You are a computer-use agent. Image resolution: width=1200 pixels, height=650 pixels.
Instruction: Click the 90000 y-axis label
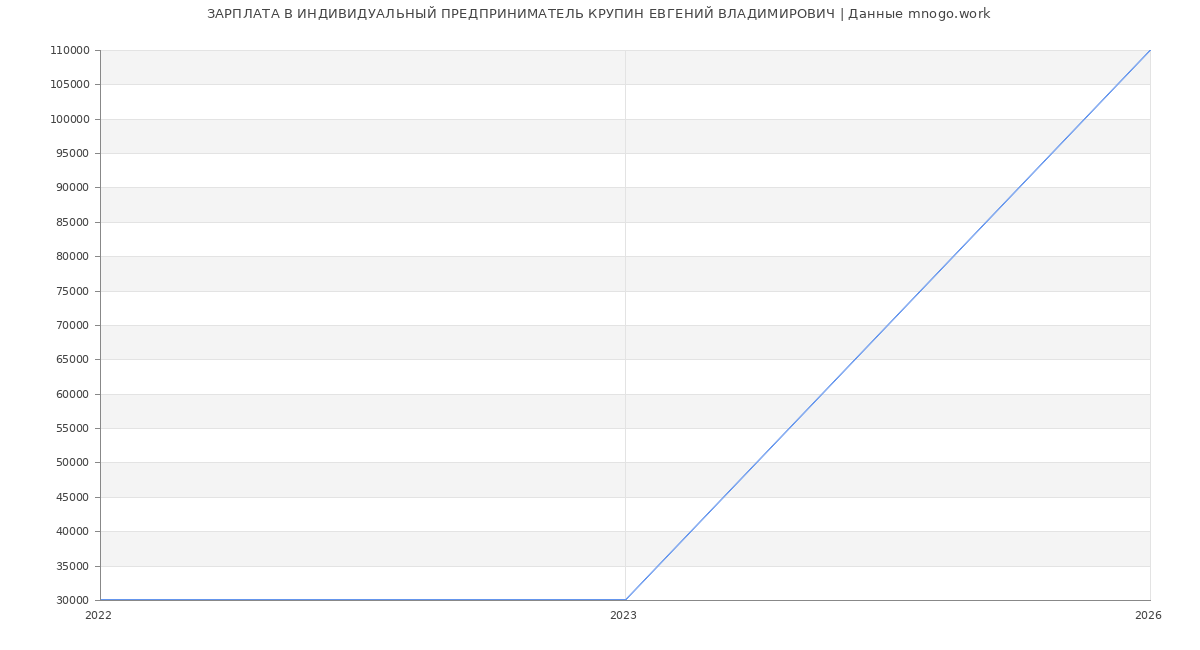pyautogui.click(x=72, y=188)
